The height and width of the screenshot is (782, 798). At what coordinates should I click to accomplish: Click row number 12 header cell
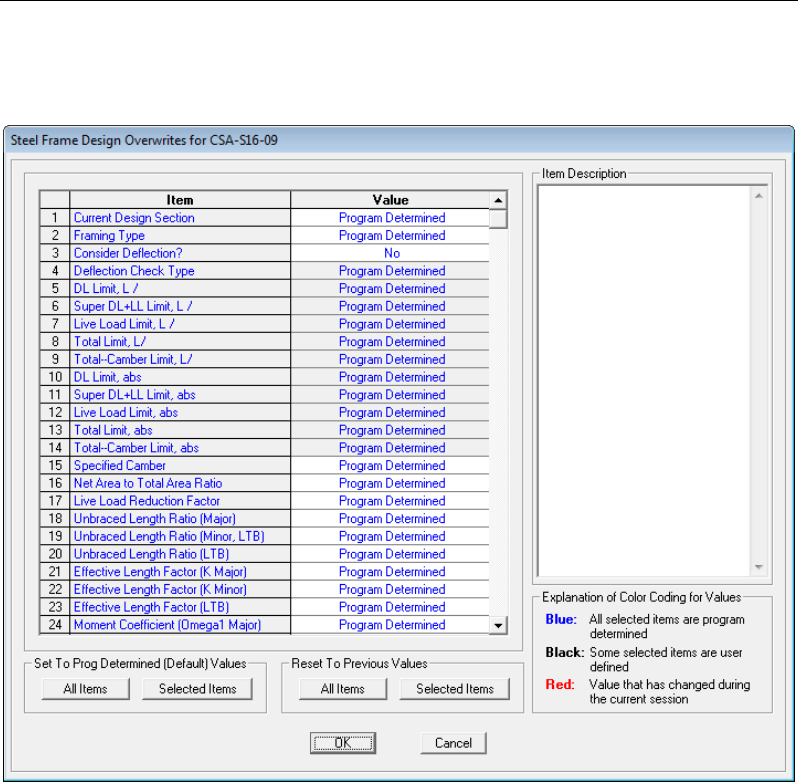click(x=55, y=413)
